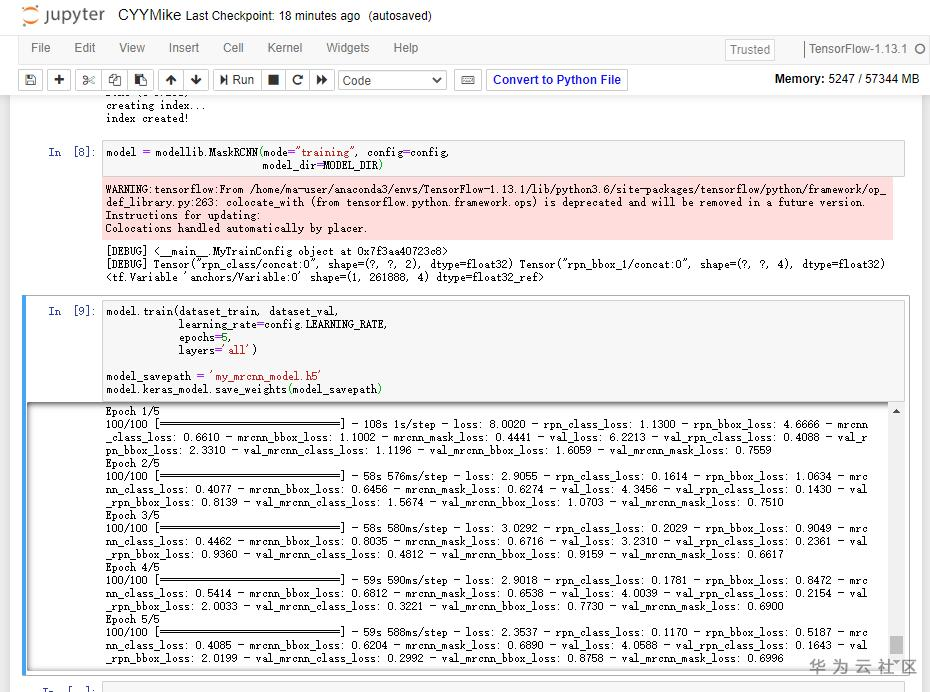Click the my_mrcnn_model.h5 string
Screen dimensions: 930x692
tap(265, 377)
